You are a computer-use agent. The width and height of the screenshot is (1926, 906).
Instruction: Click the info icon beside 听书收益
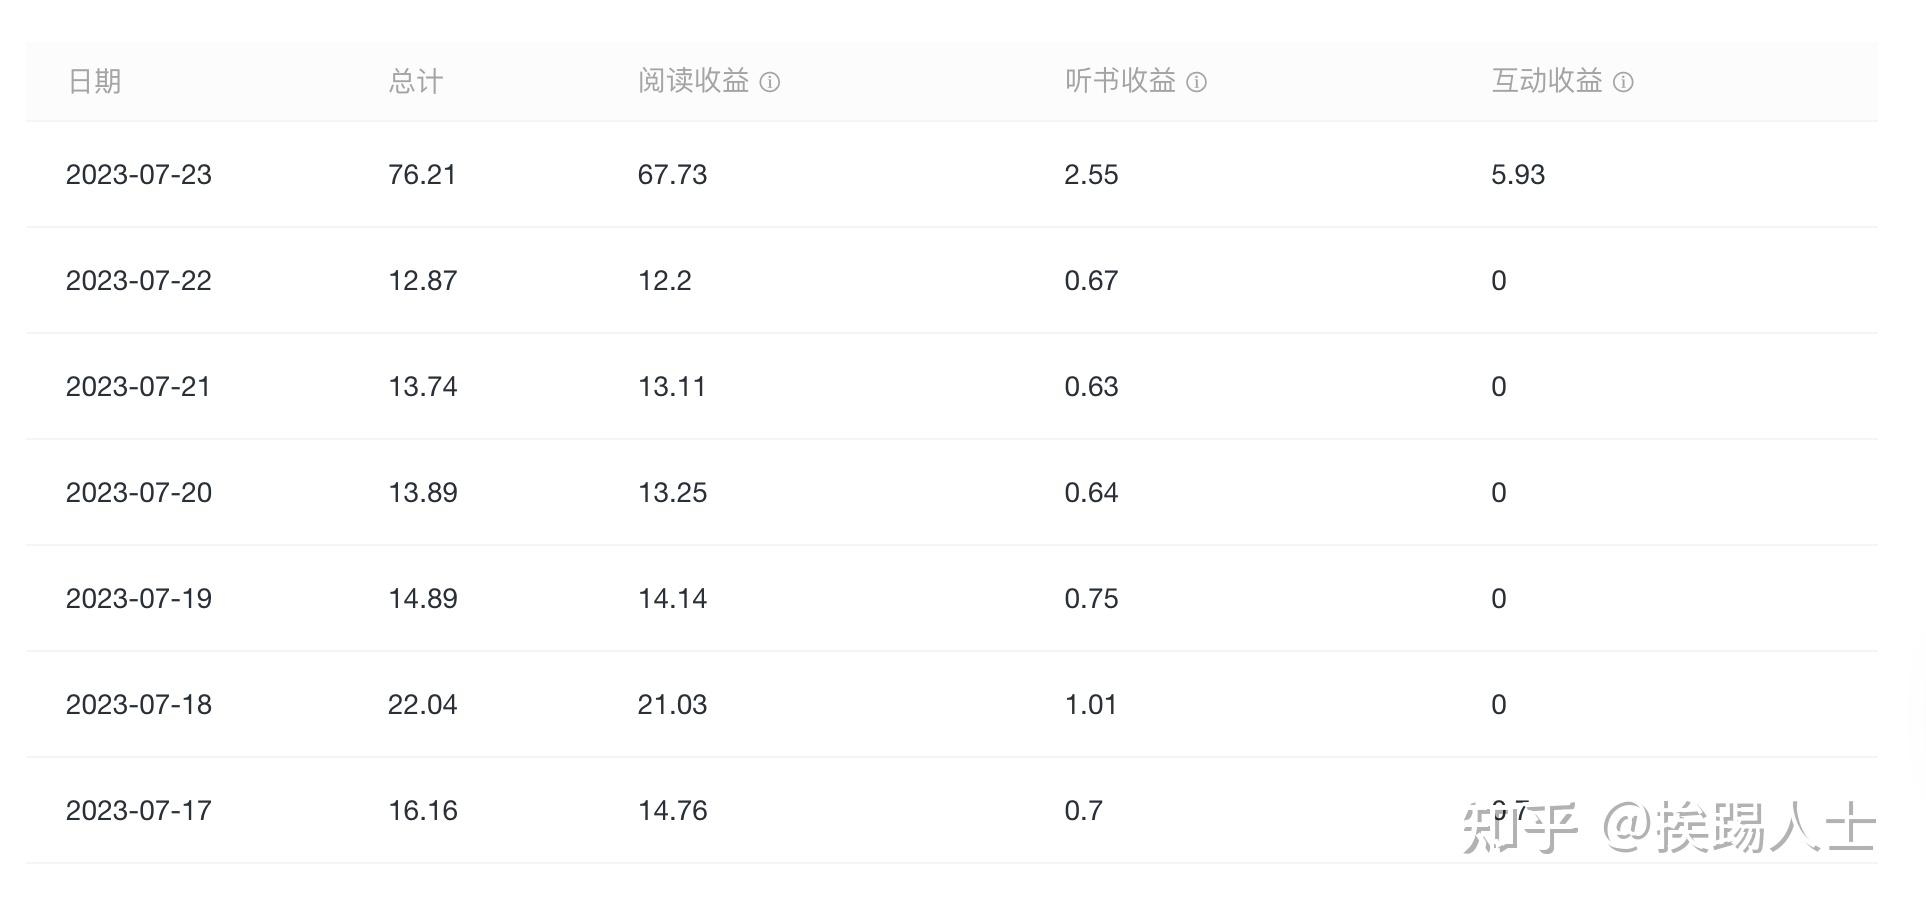click(x=1196, y=82)
